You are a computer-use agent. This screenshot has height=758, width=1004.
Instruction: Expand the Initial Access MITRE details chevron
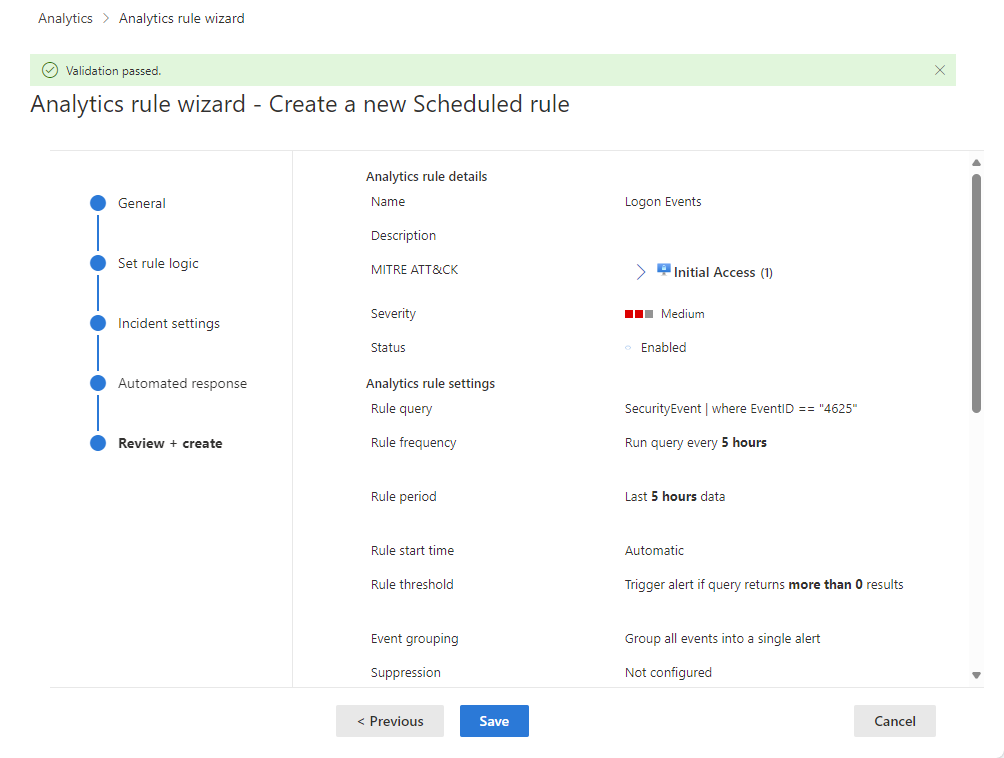pos(641,270)
